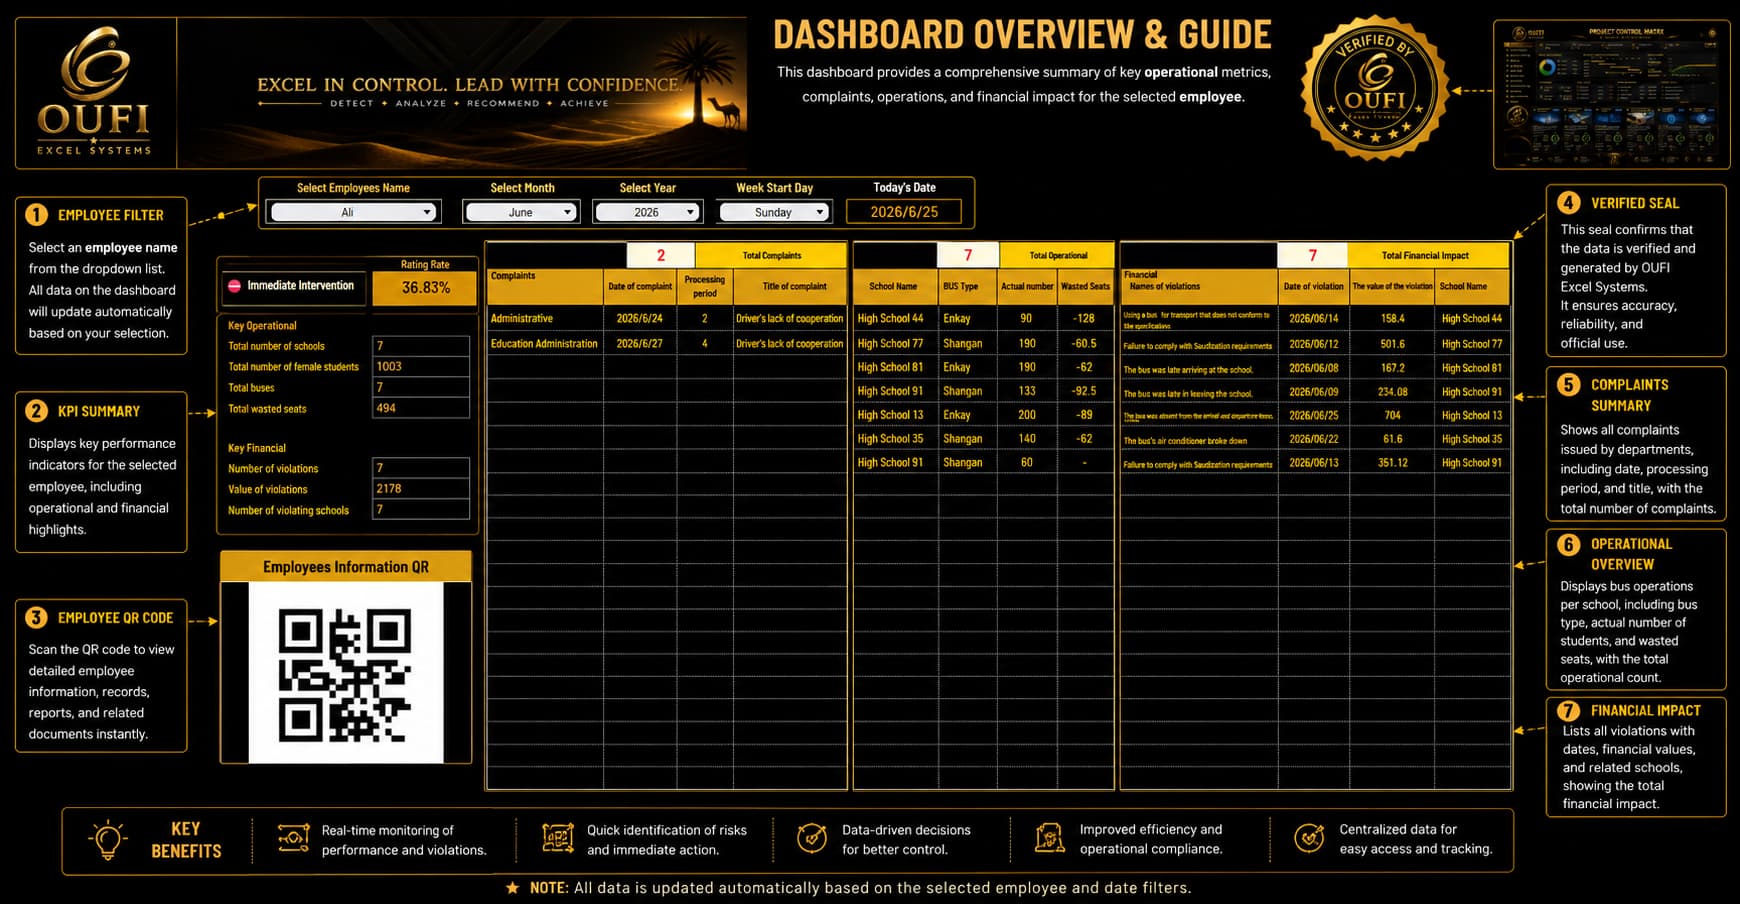Select the Rating Rate value 36.83%
The height and width of the screenshot is (904, 1740).
point(426,288)
